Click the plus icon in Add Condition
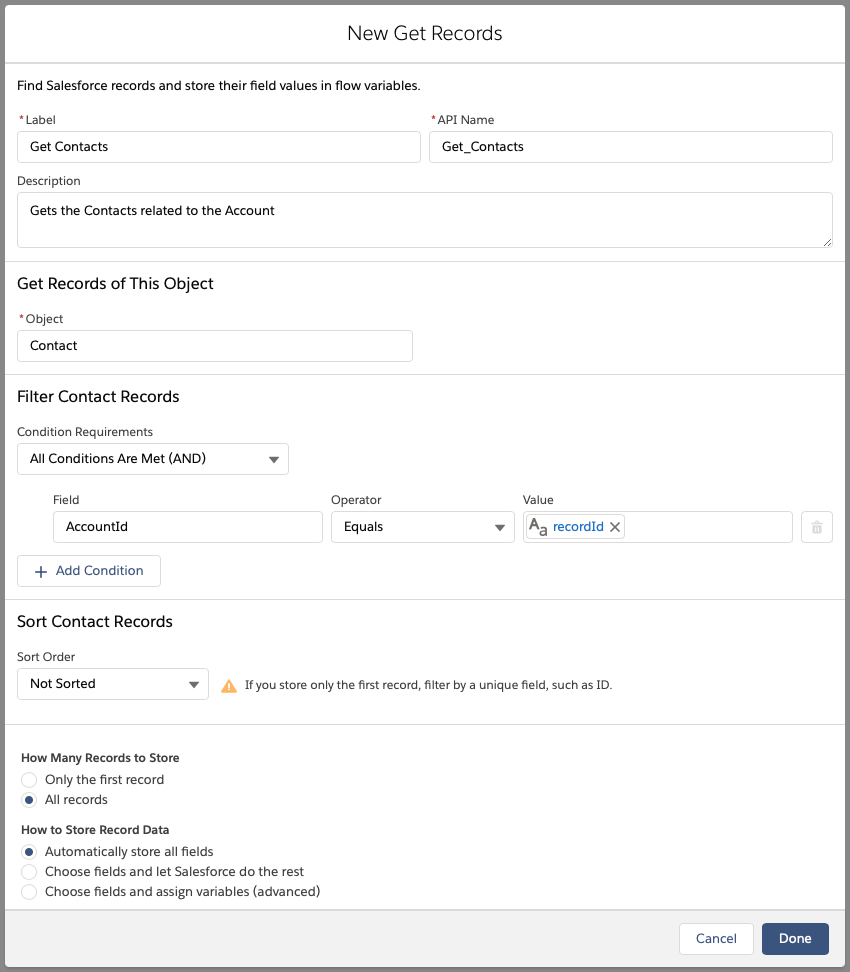The height and width of the screenshot is (972, 850). click(41, 572)
